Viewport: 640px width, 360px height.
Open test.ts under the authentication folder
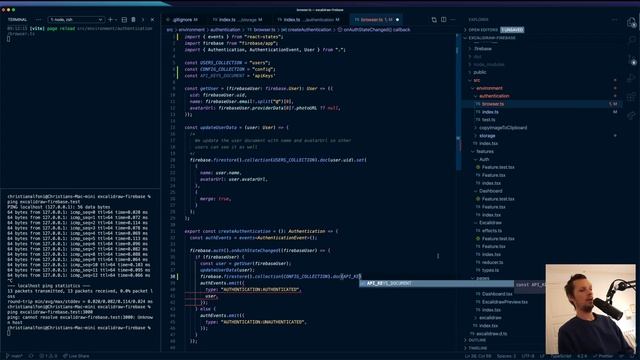(x=488, y=120)
